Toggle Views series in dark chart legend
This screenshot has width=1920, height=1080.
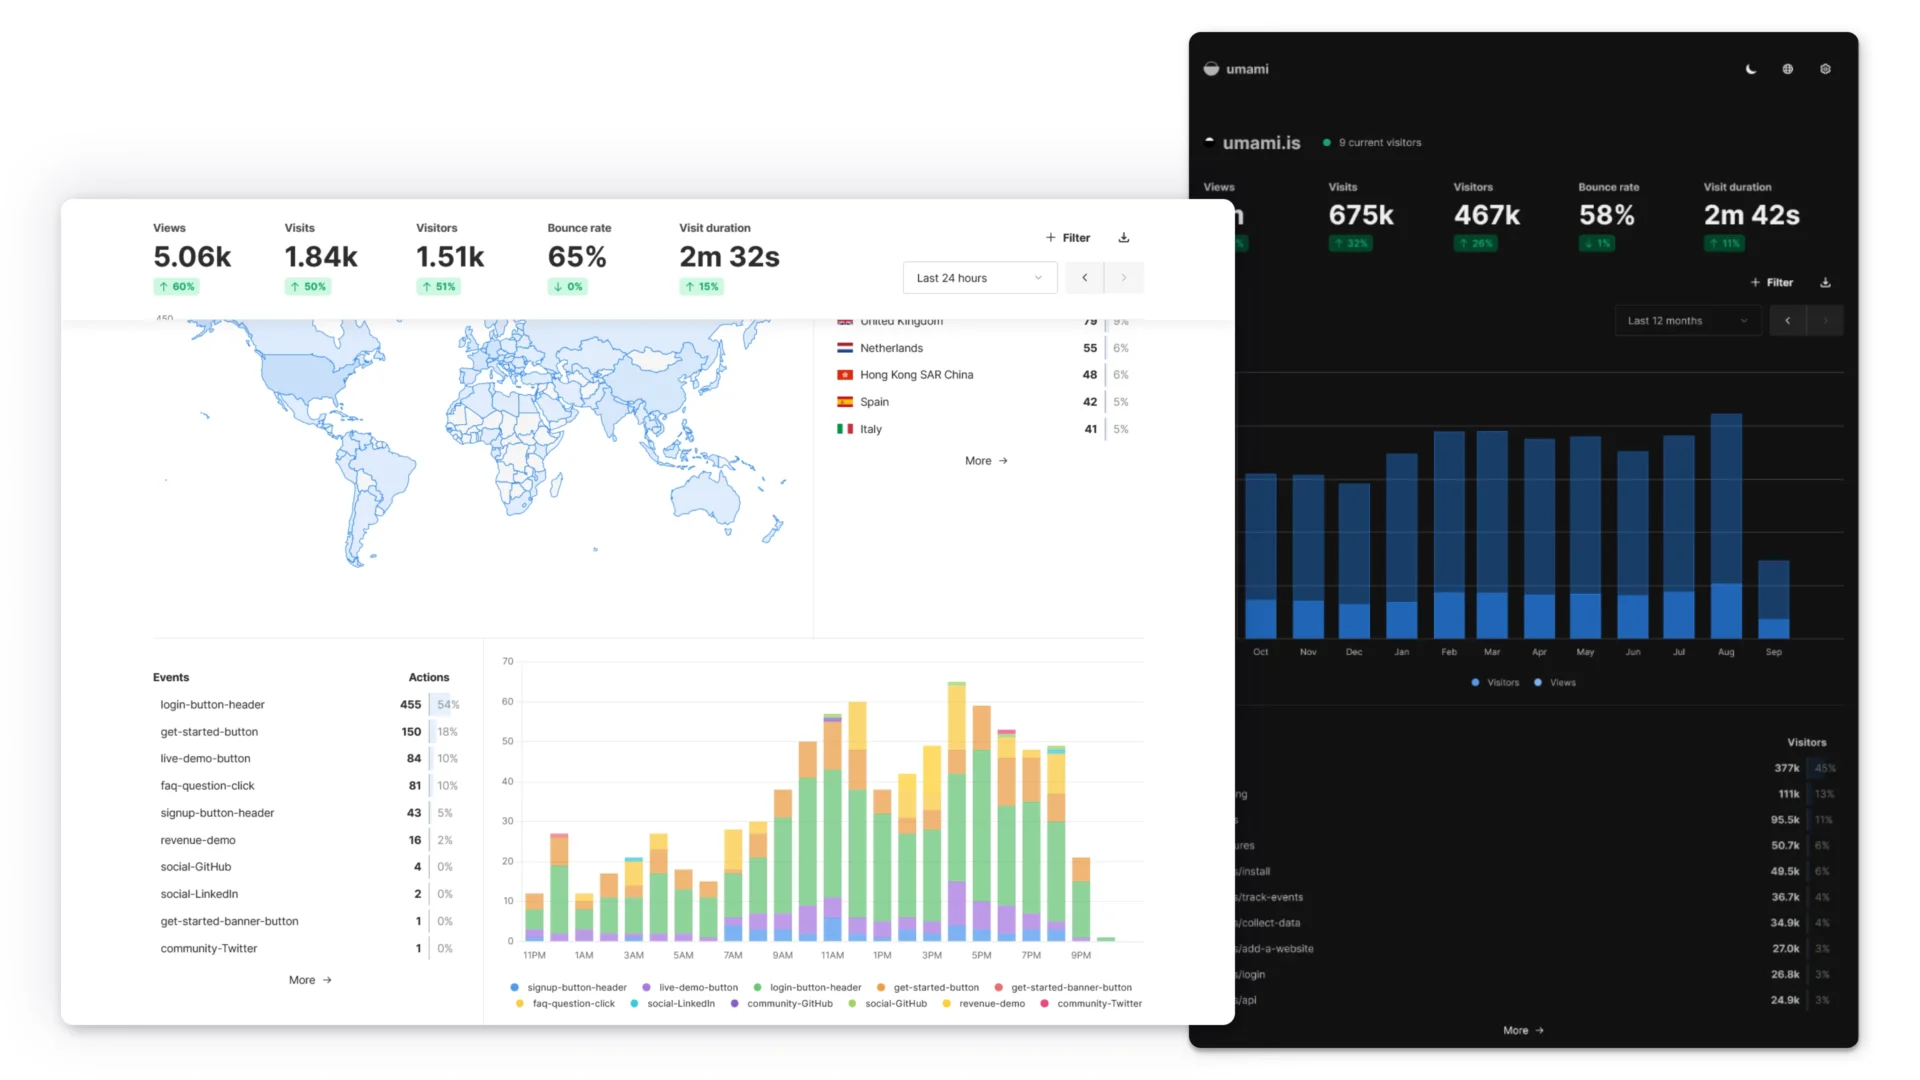(1555, 683)
